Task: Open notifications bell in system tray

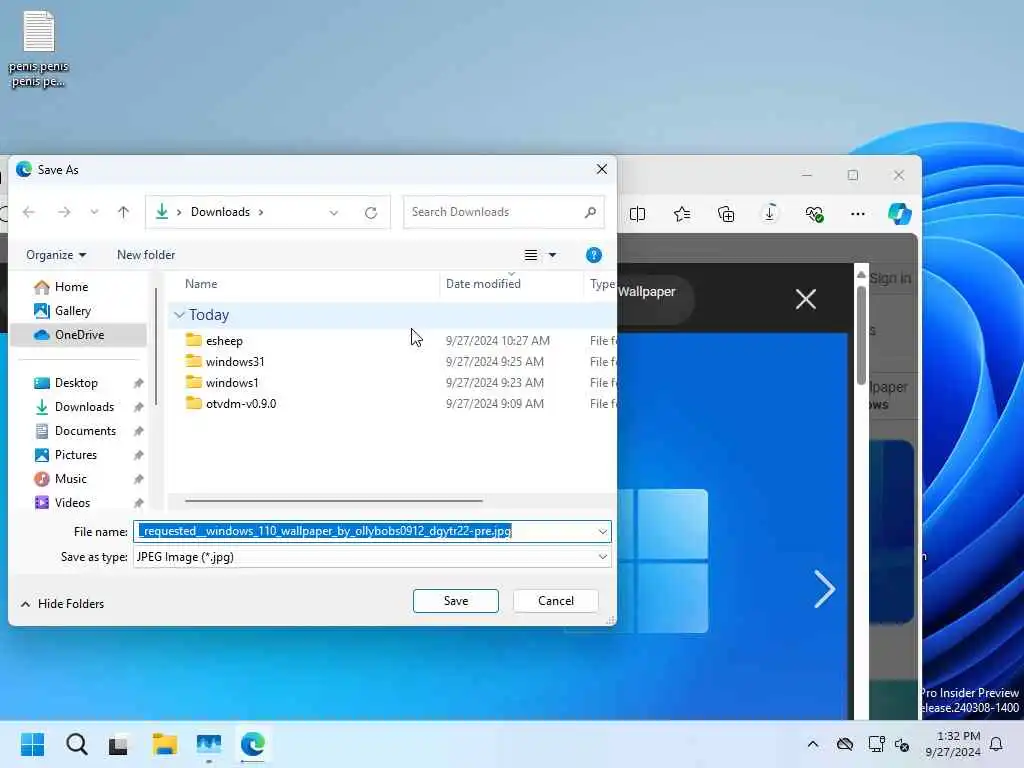Action: tap(997, 744)
